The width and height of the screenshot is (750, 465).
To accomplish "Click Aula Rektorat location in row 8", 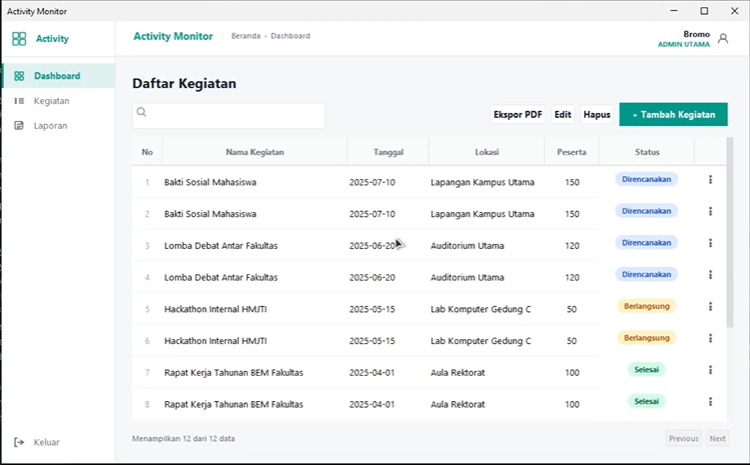I will [458, 404].
